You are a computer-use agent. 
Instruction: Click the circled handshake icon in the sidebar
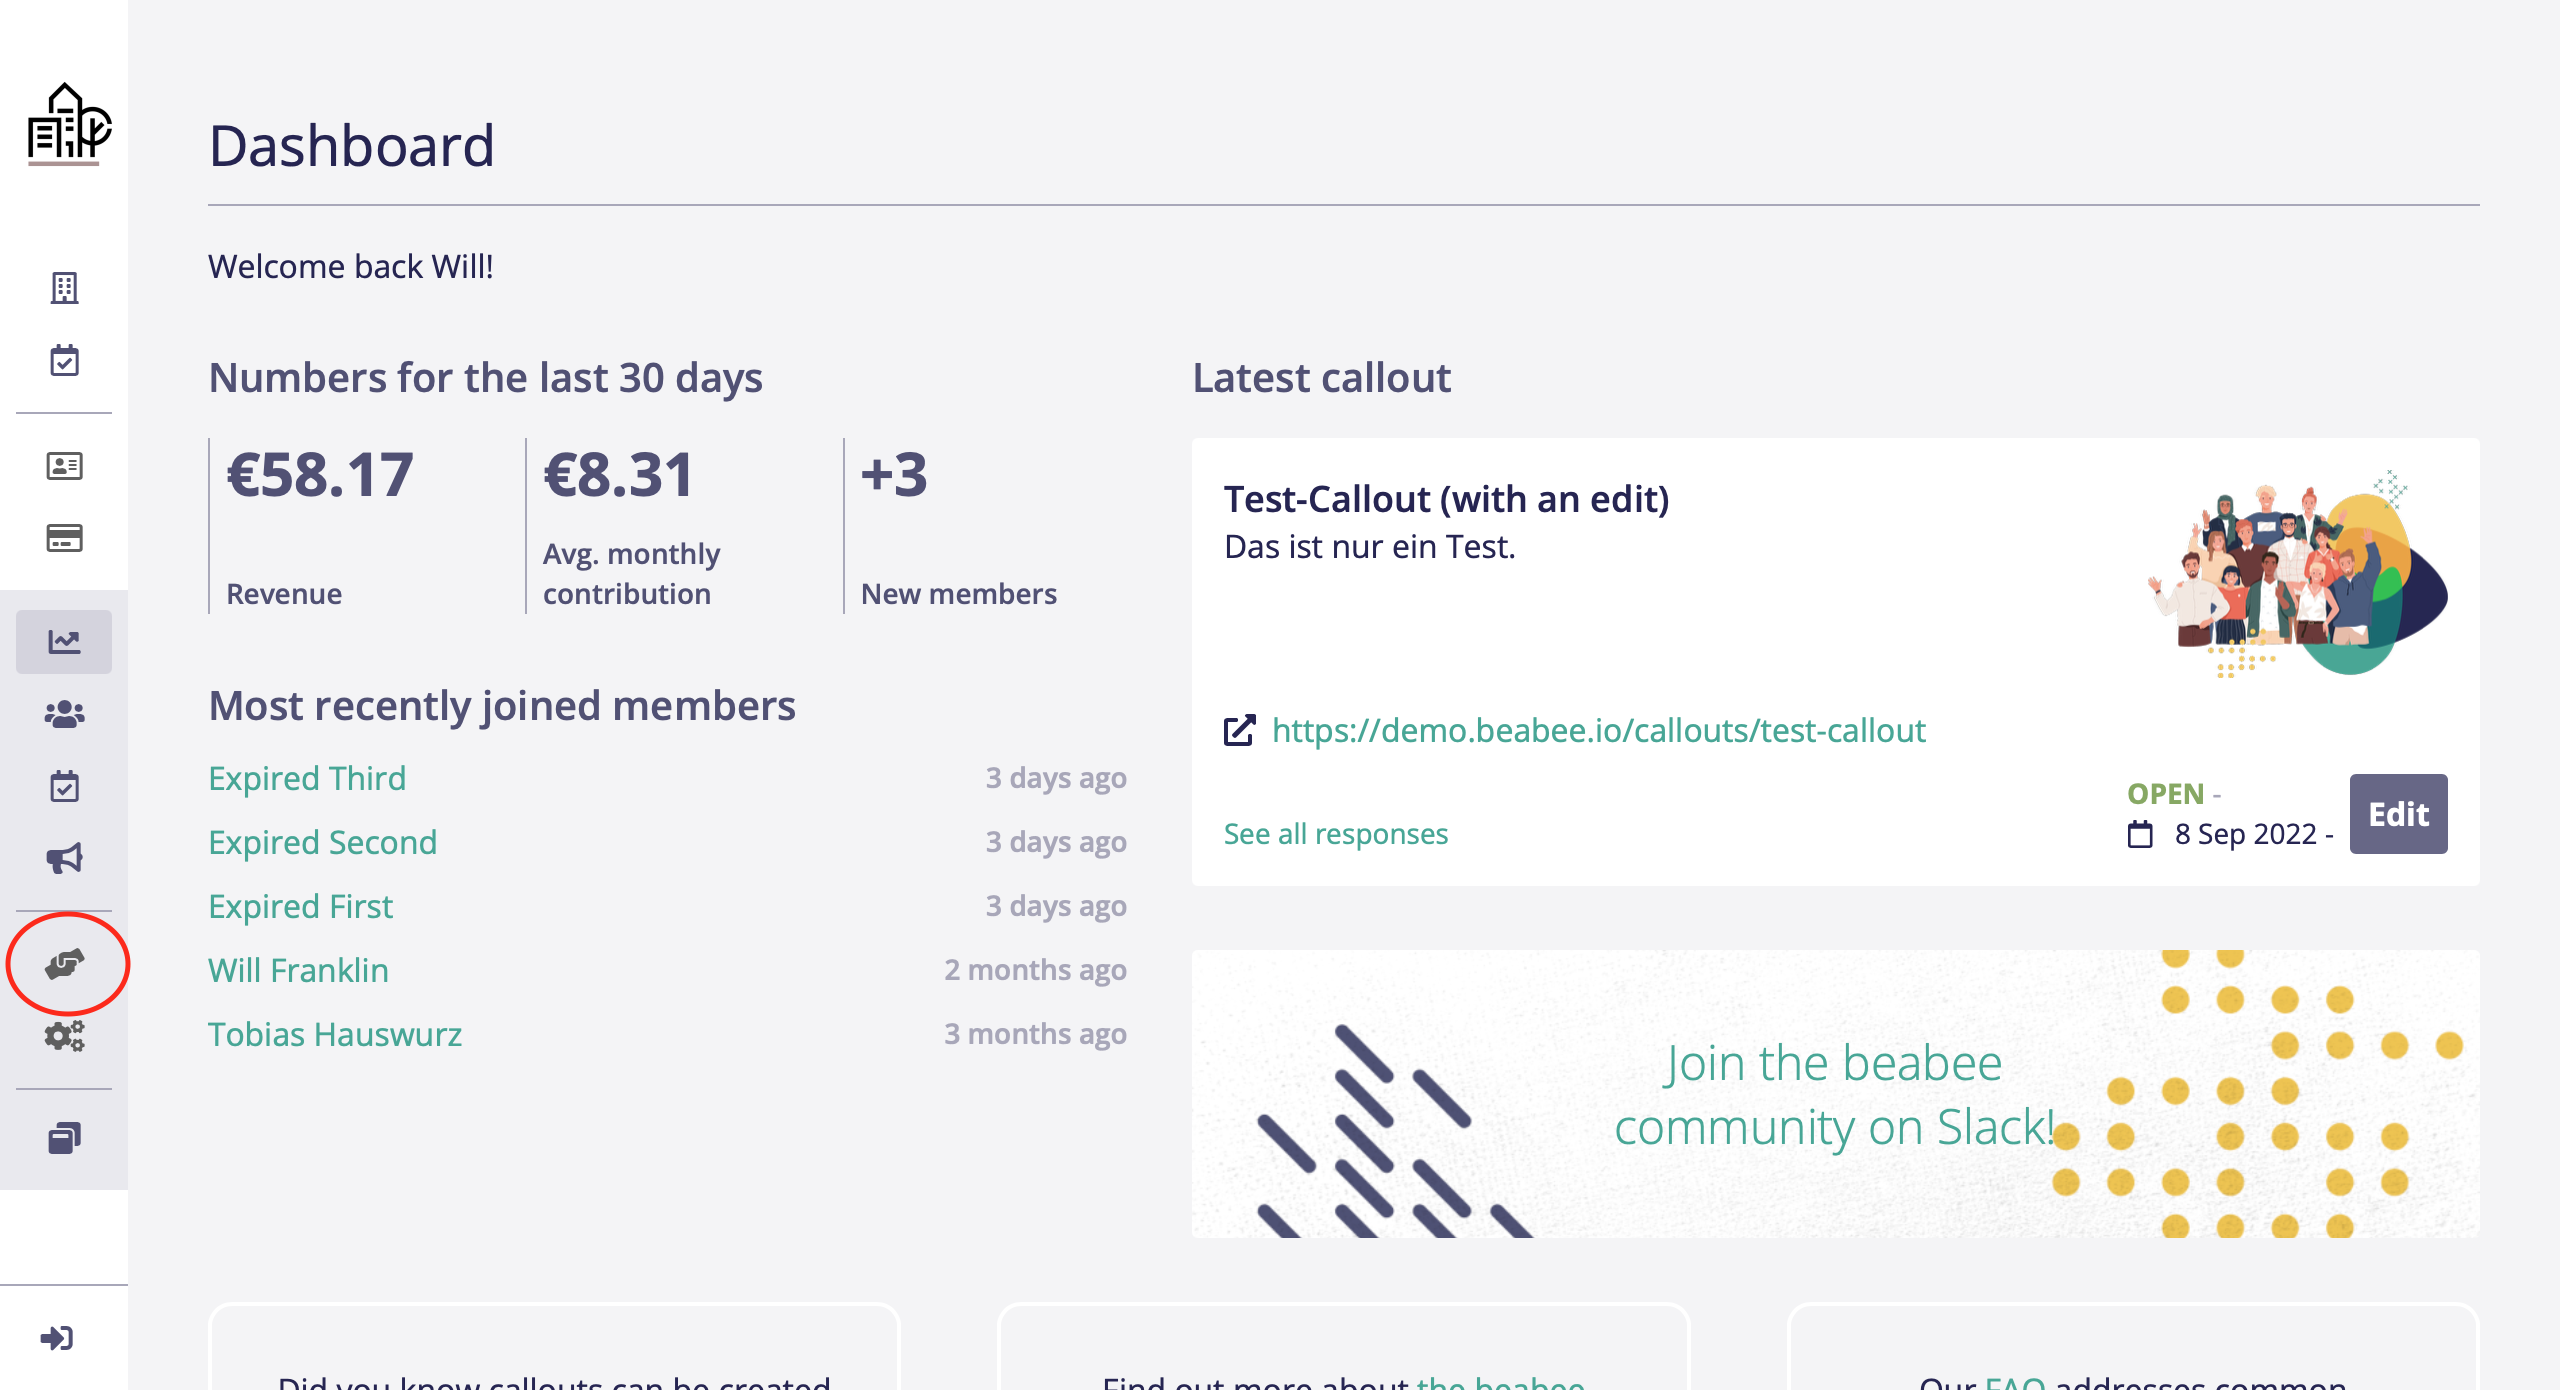(64, 964)
